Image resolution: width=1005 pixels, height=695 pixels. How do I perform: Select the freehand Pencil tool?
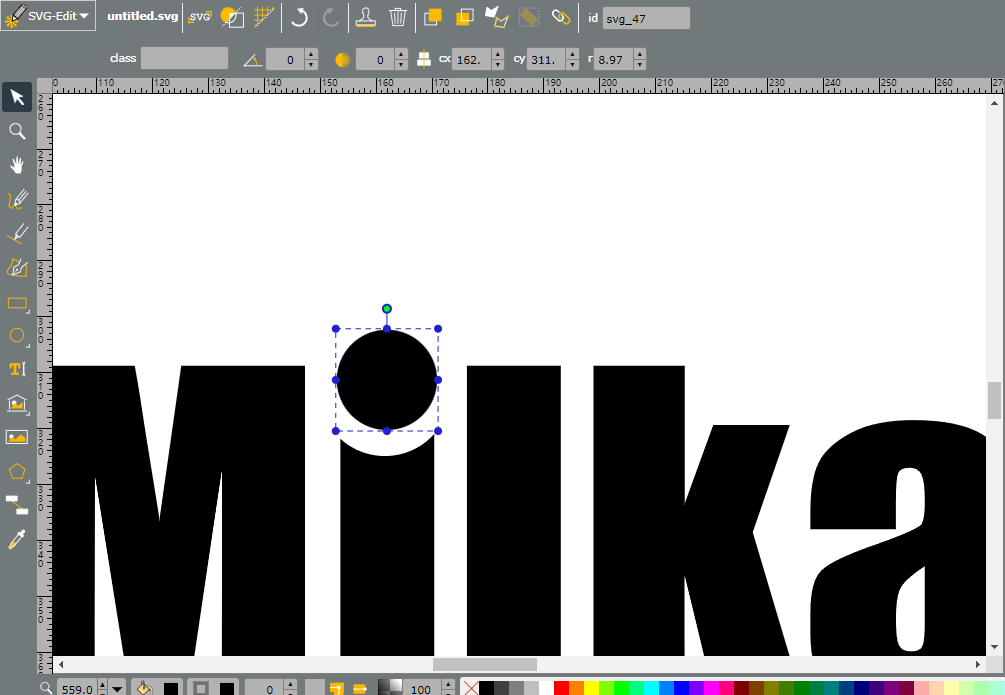coord(17,199)
